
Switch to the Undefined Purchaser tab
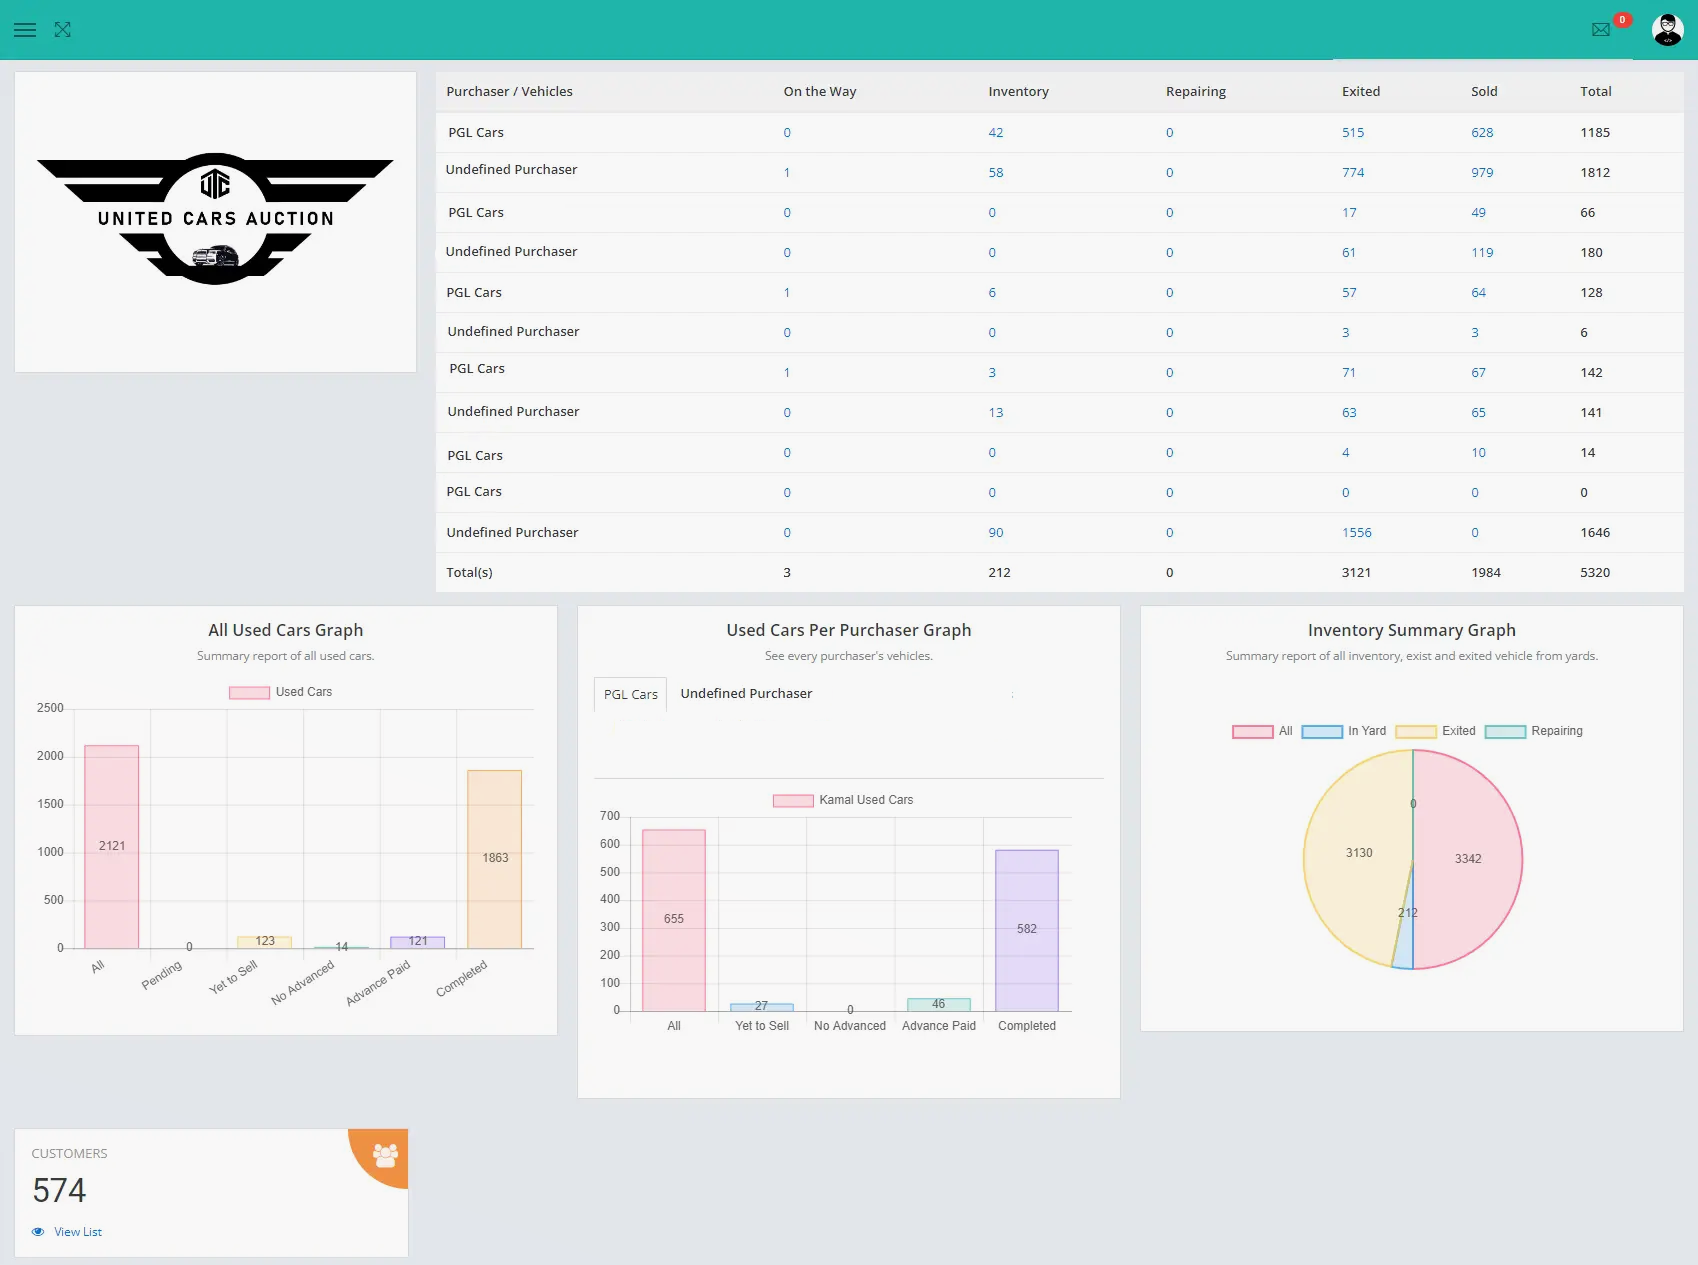coord(746,694)
